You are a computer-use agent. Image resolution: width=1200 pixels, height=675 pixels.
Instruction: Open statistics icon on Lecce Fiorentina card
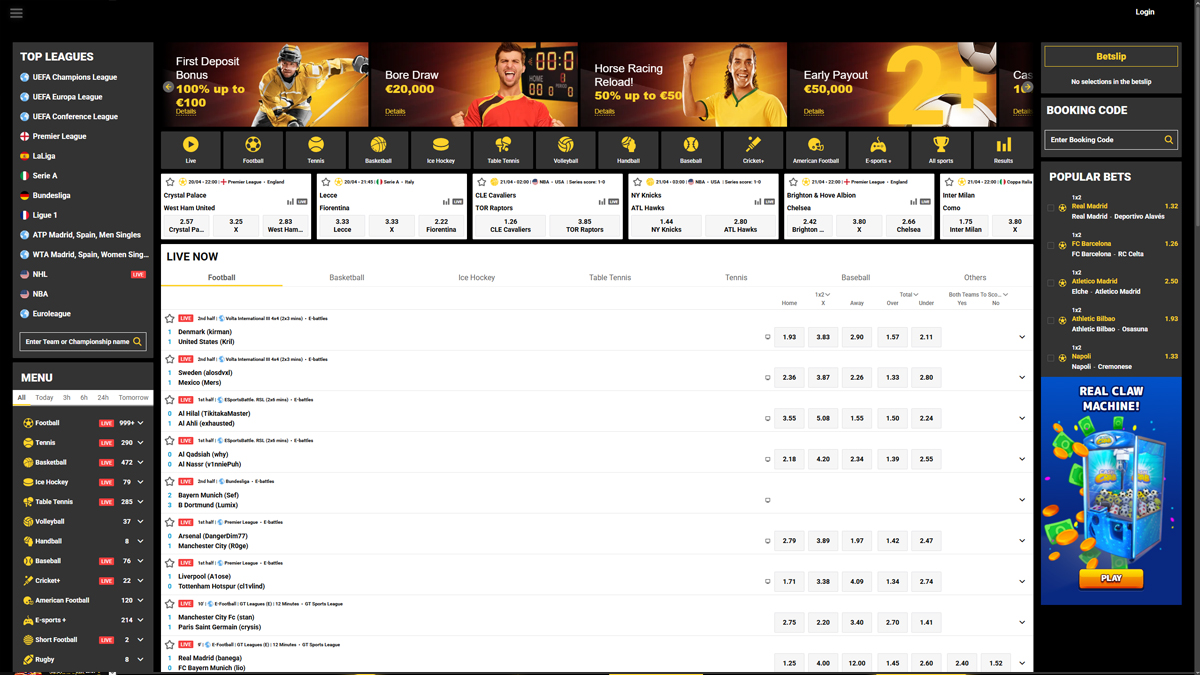point(446,201)
